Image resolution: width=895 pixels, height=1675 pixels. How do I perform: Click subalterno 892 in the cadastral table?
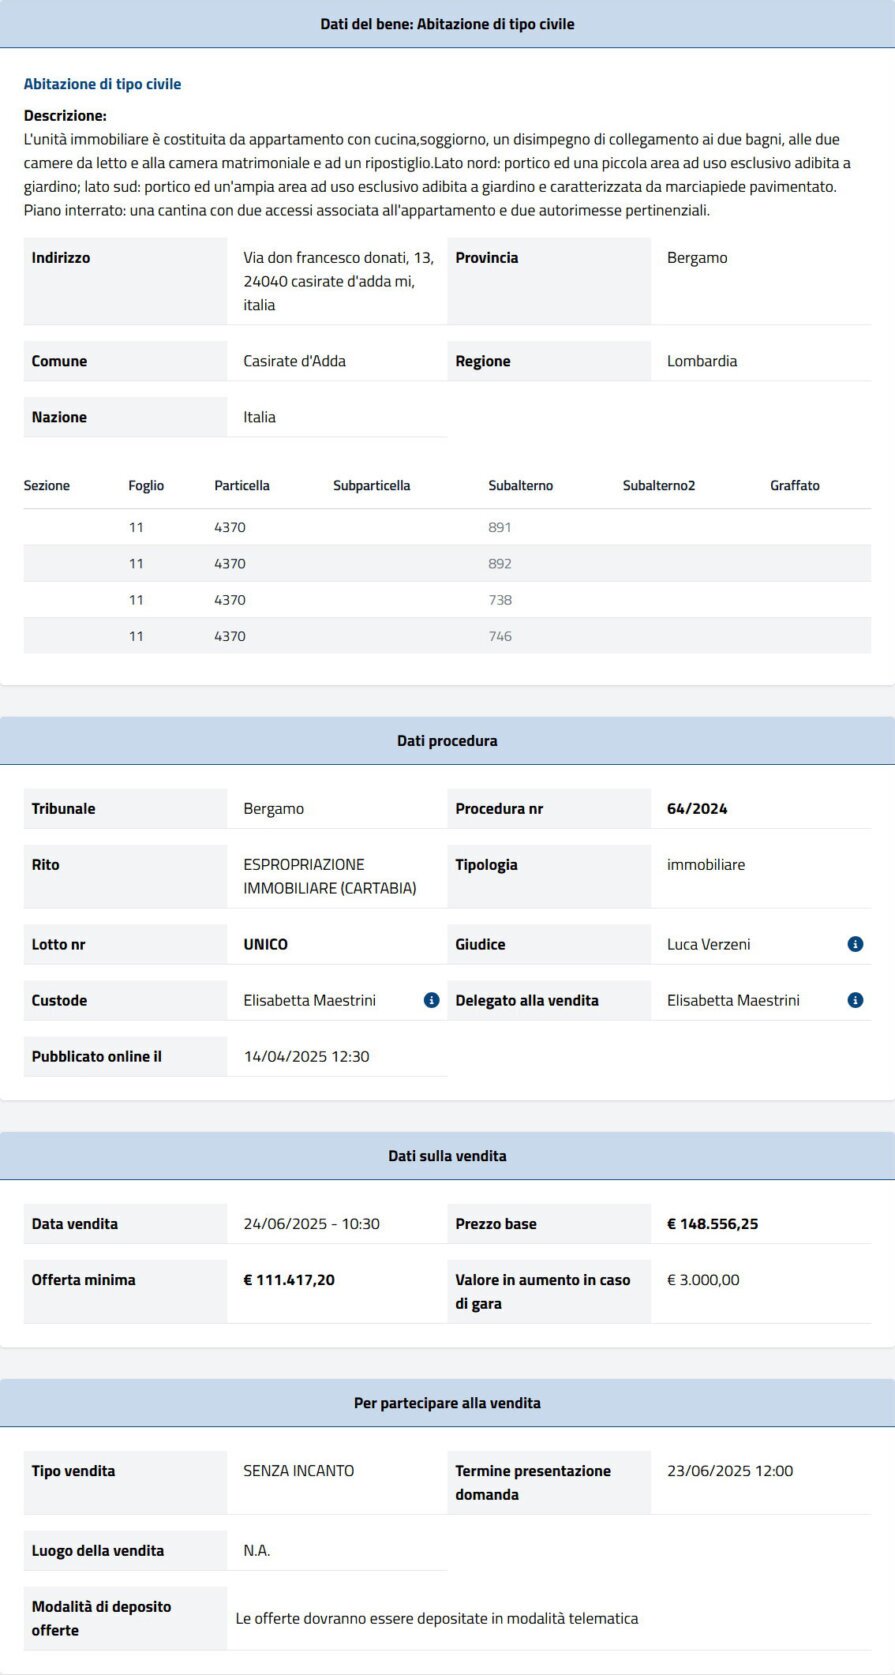(499, 564)
